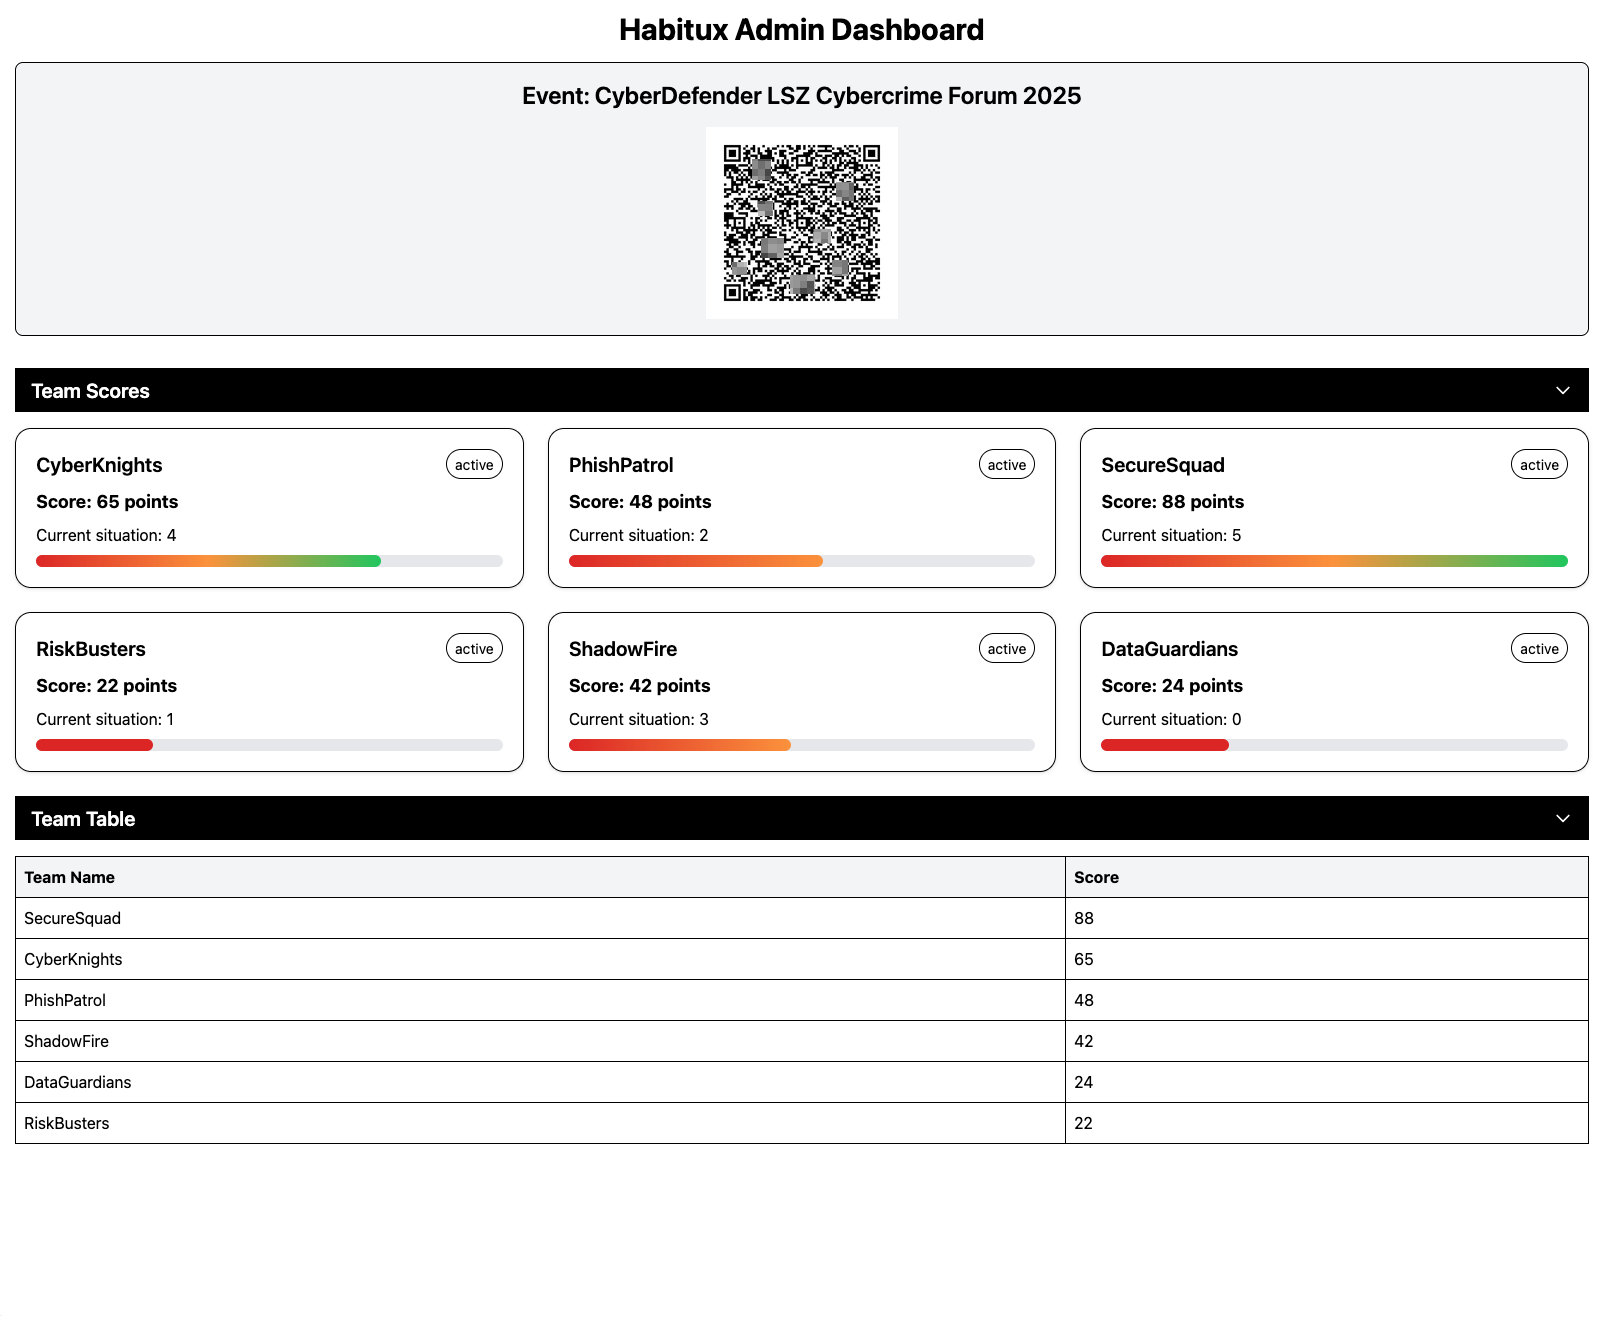Click score cell 88 in table

coord(1327,918)
